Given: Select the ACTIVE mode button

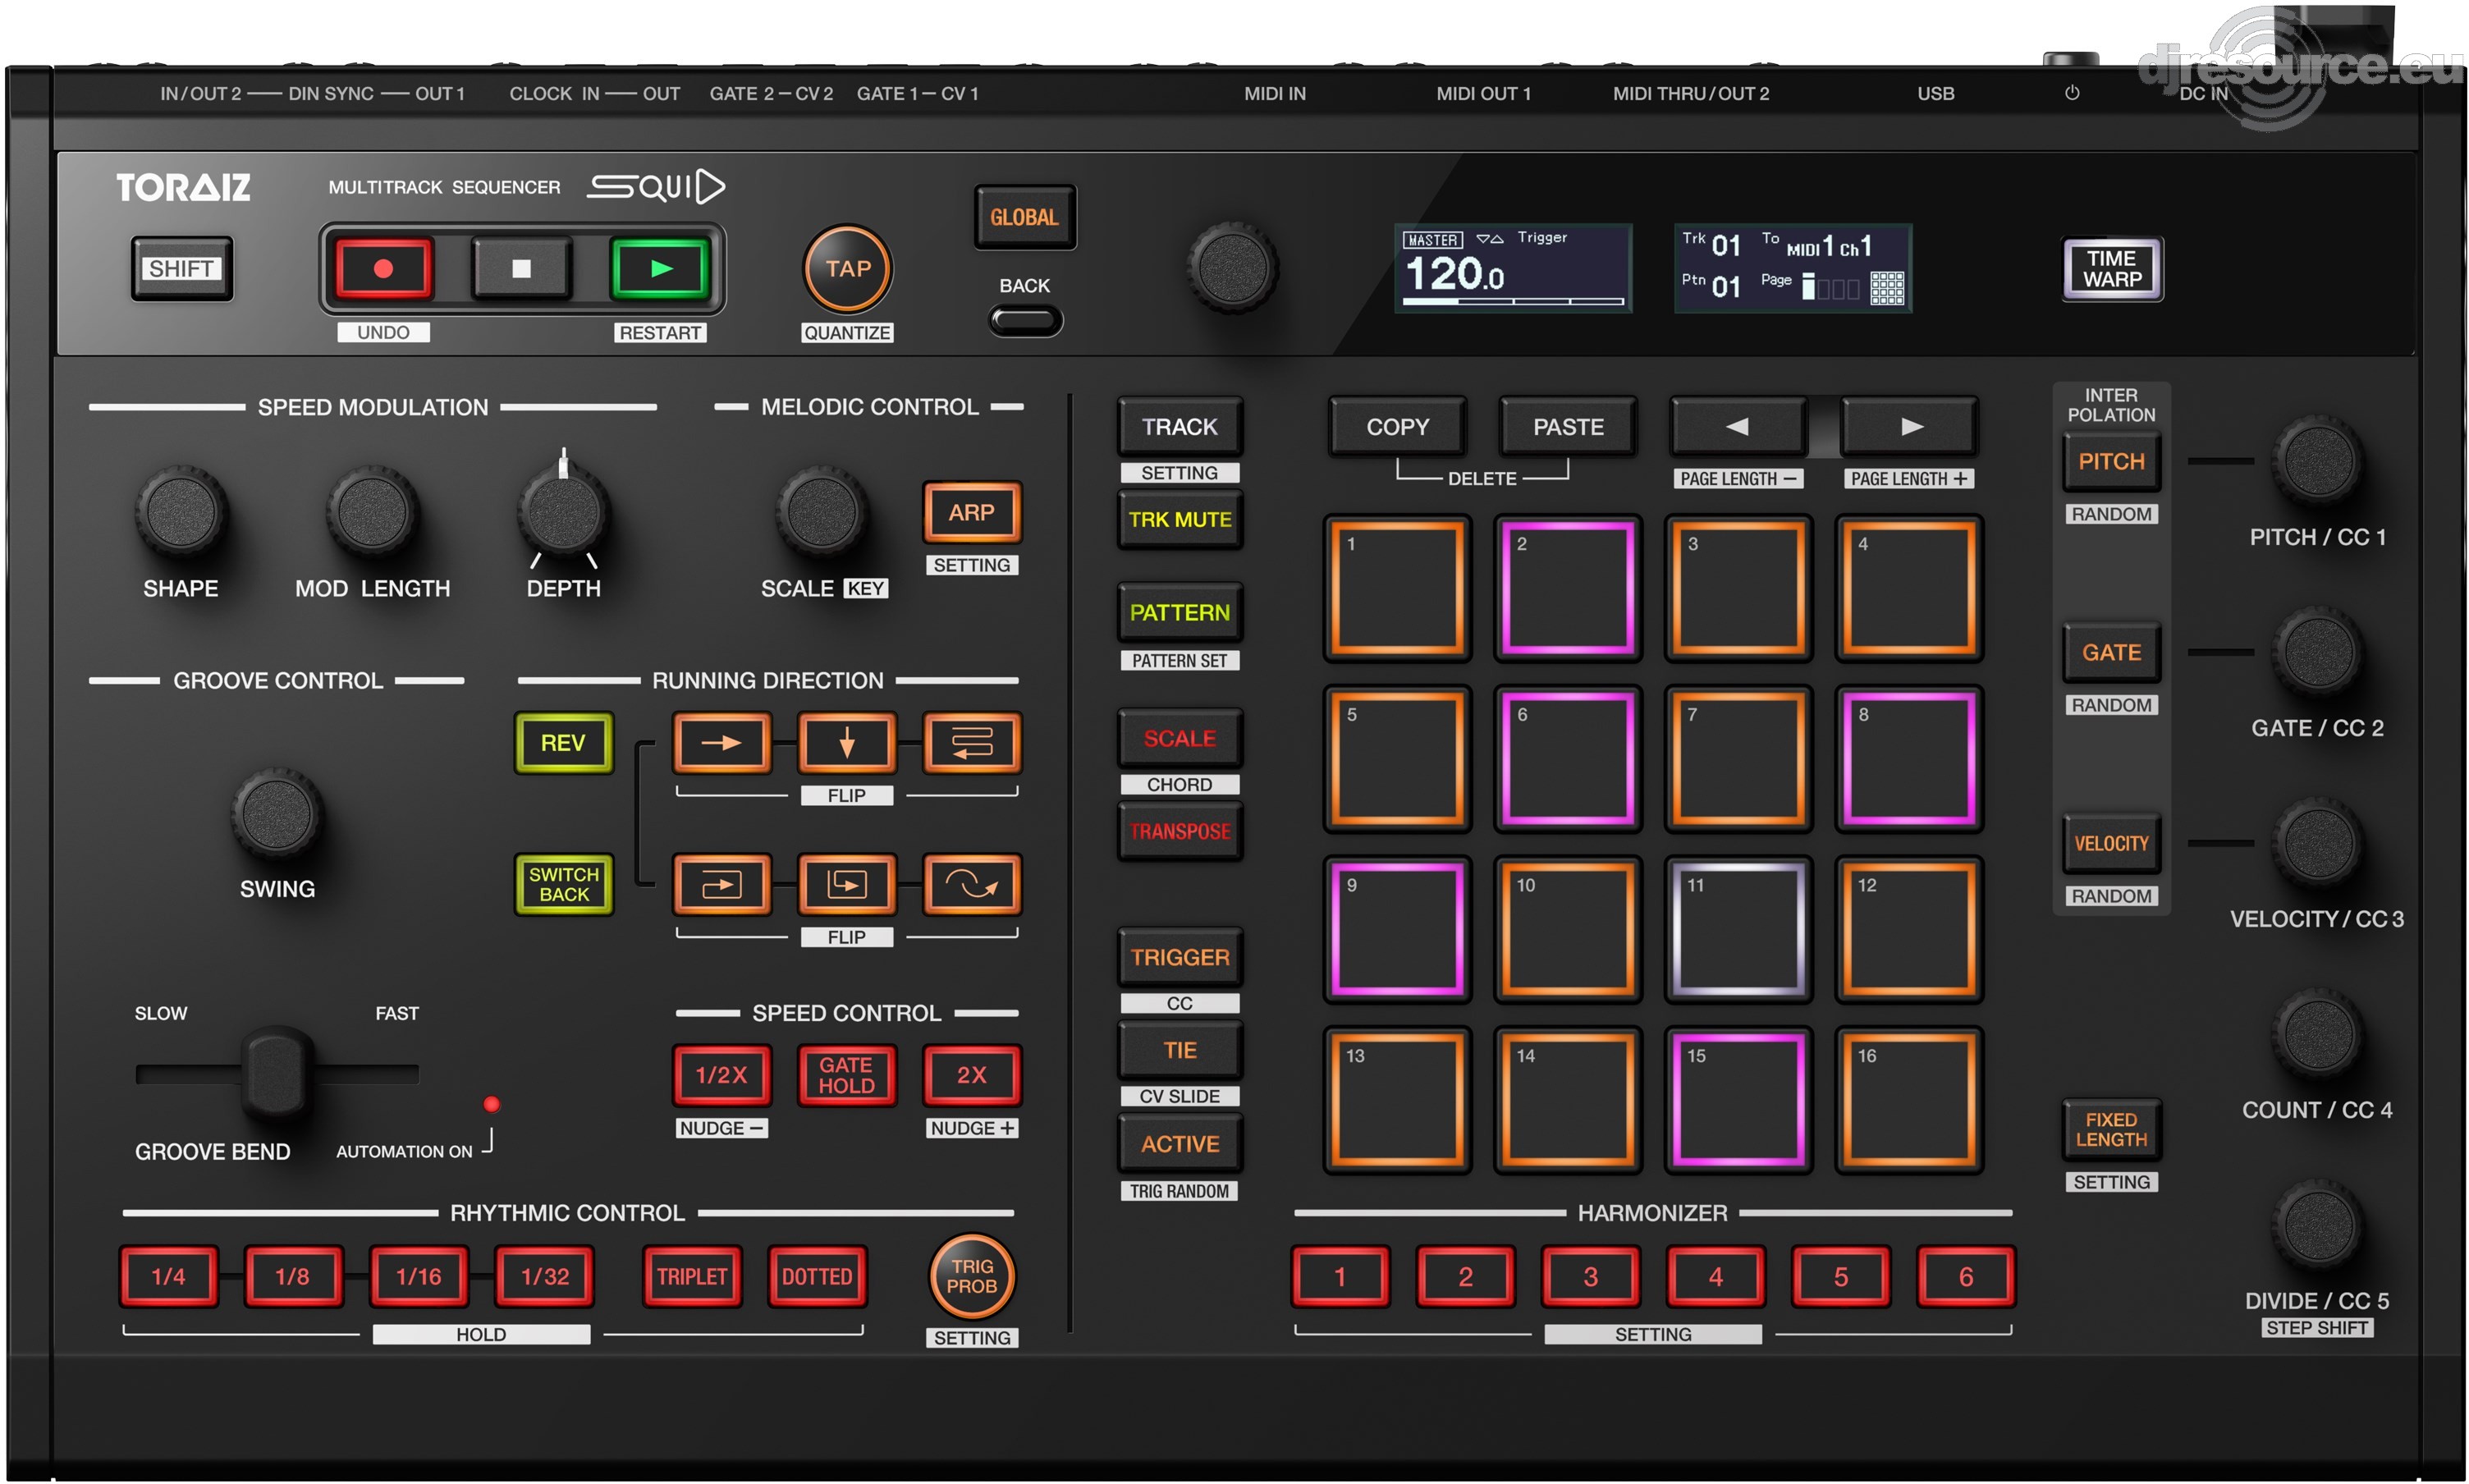Looking at the screenshot, I should pyautogui.click(x=1179, y=1144).
